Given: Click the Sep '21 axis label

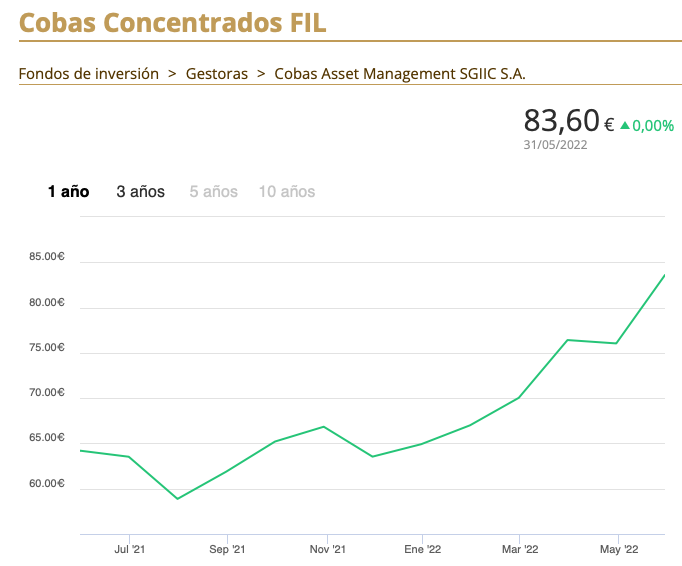Looking at the screenshot, I should click(227, 549).
